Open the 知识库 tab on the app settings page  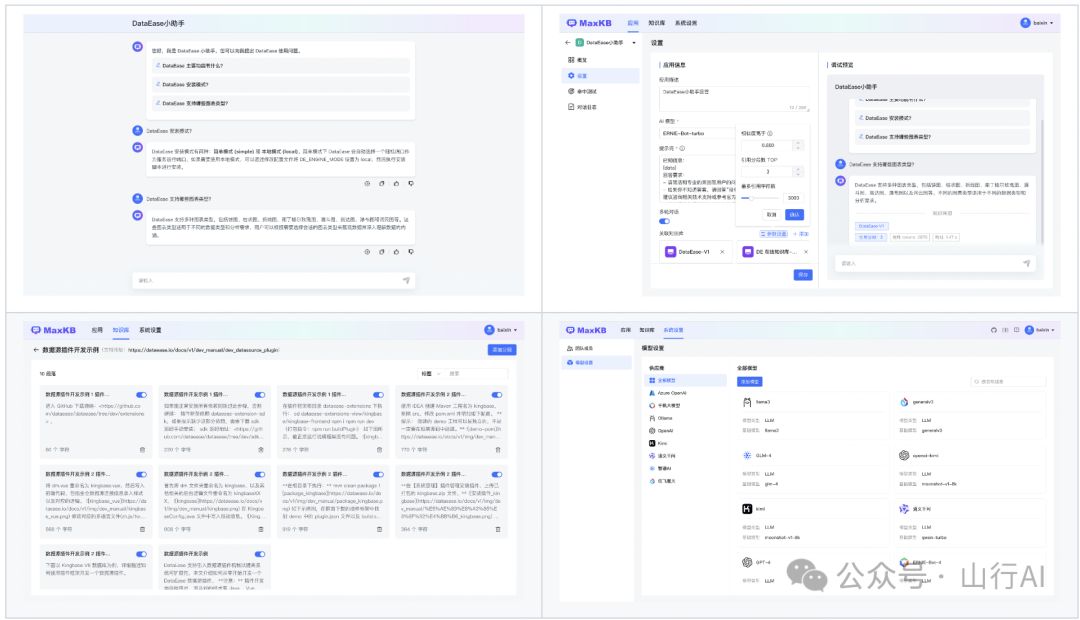coord(656,23)
